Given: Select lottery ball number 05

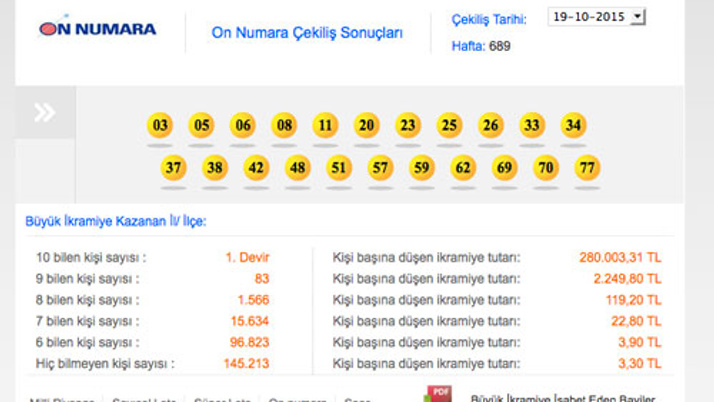Looking at the screenshot, I should (201, 125).
